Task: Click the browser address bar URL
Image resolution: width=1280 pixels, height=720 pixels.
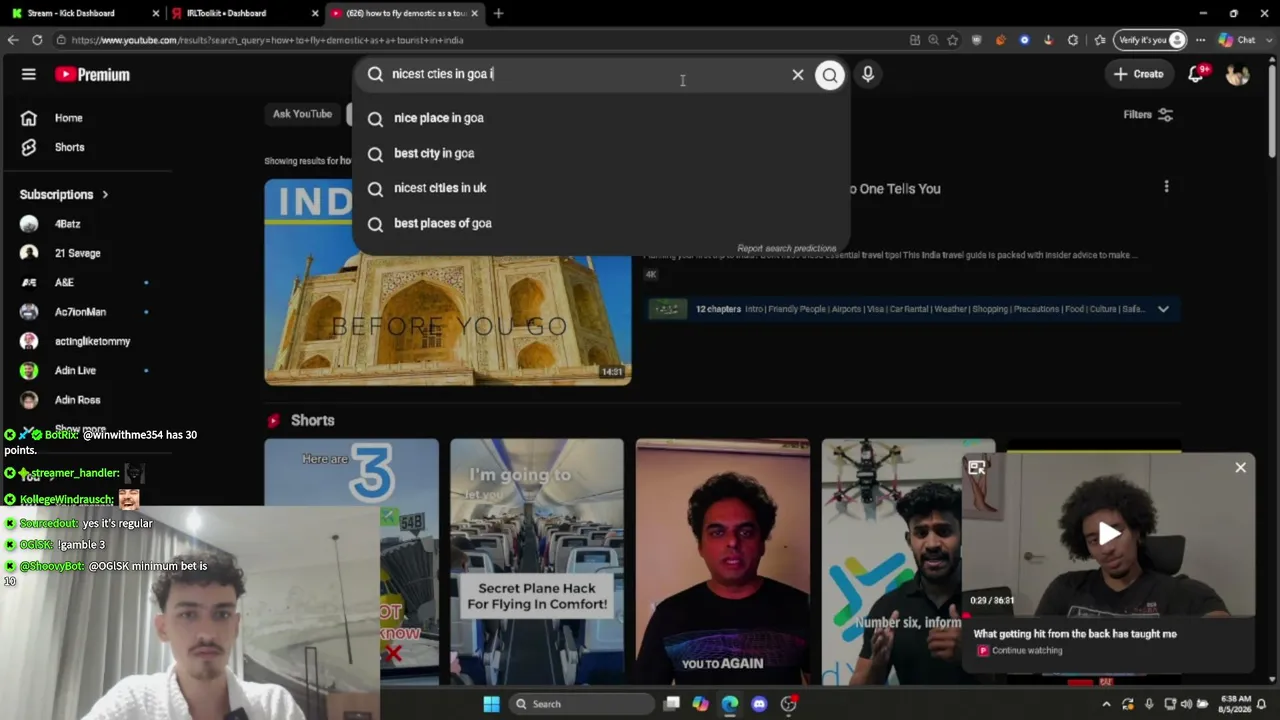Action: pyautogui.click(x=267, y=40)
